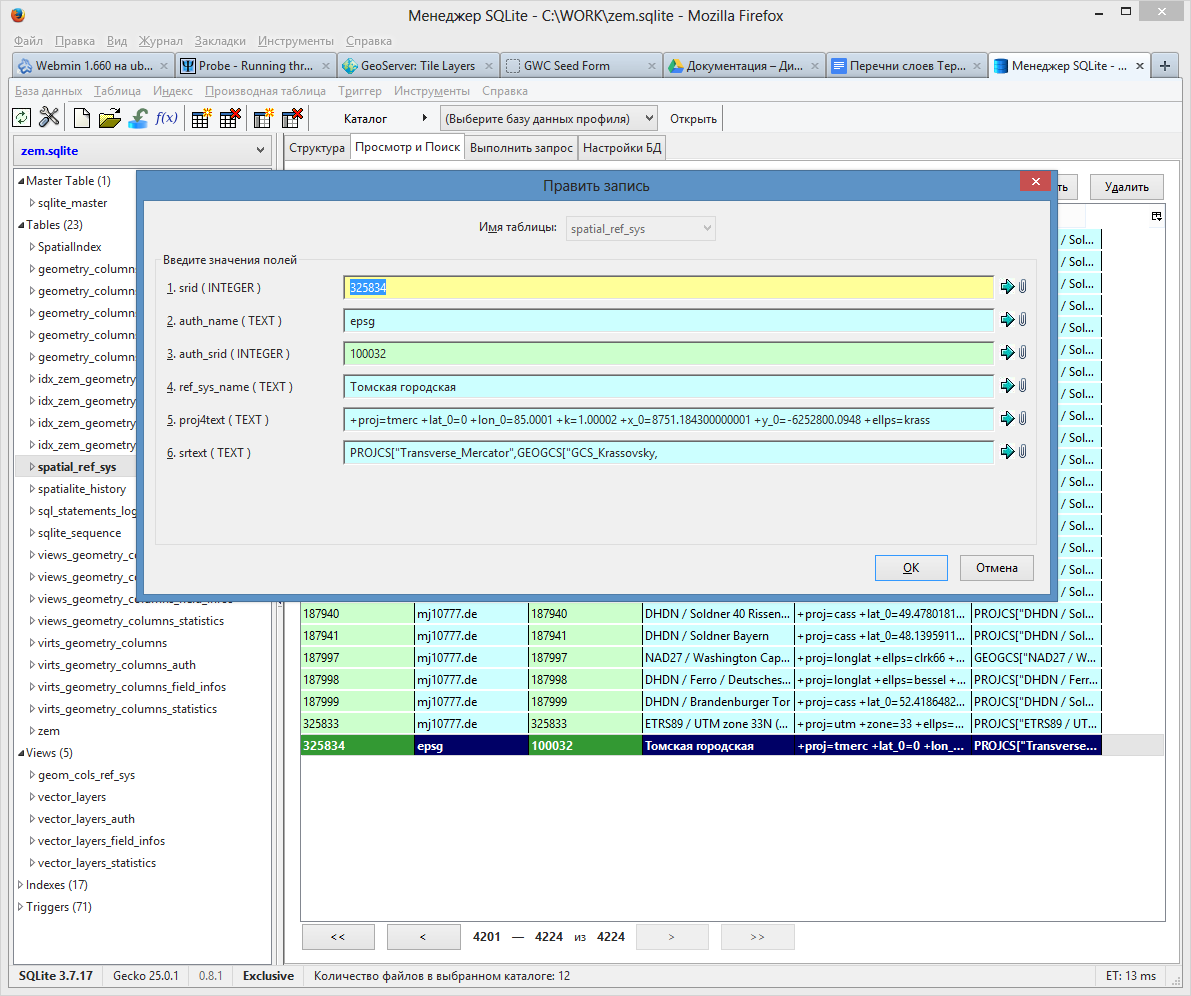This screenshot has width=1191, height=996.
Task: Click the Отмена button to cancel
Action: point(996,568)
